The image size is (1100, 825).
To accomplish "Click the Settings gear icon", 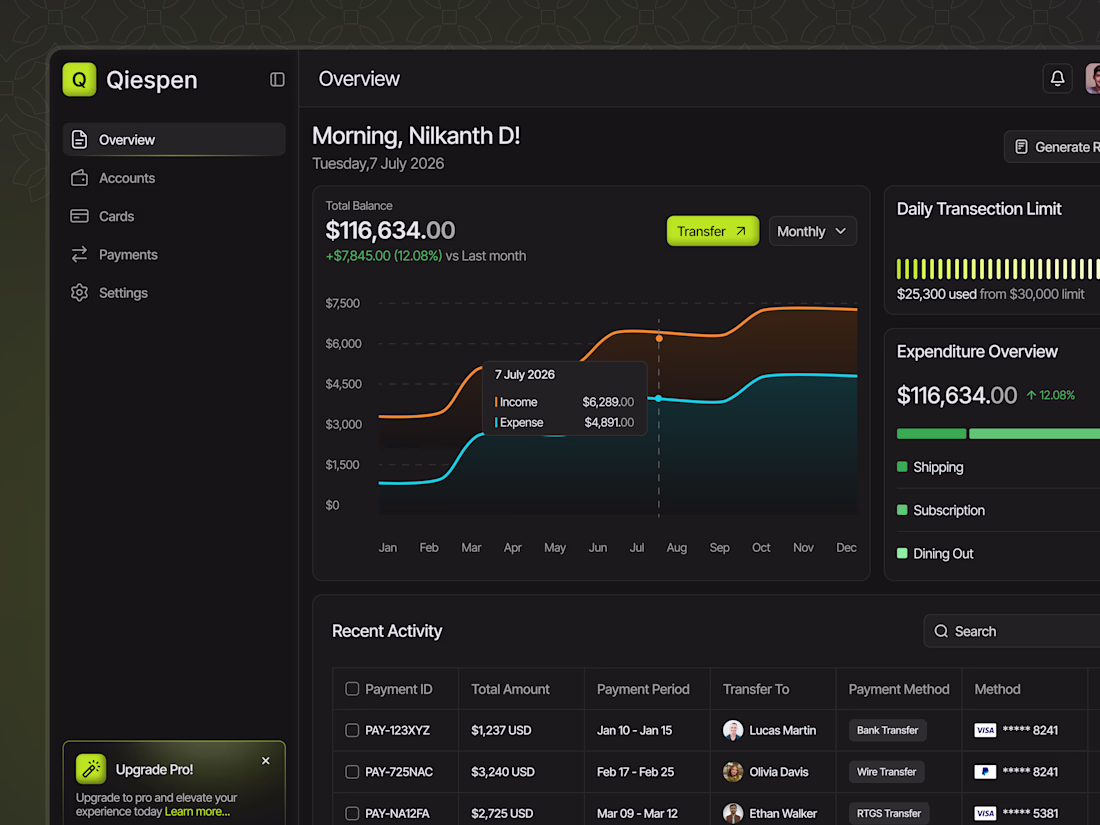I will coord(79,293).
